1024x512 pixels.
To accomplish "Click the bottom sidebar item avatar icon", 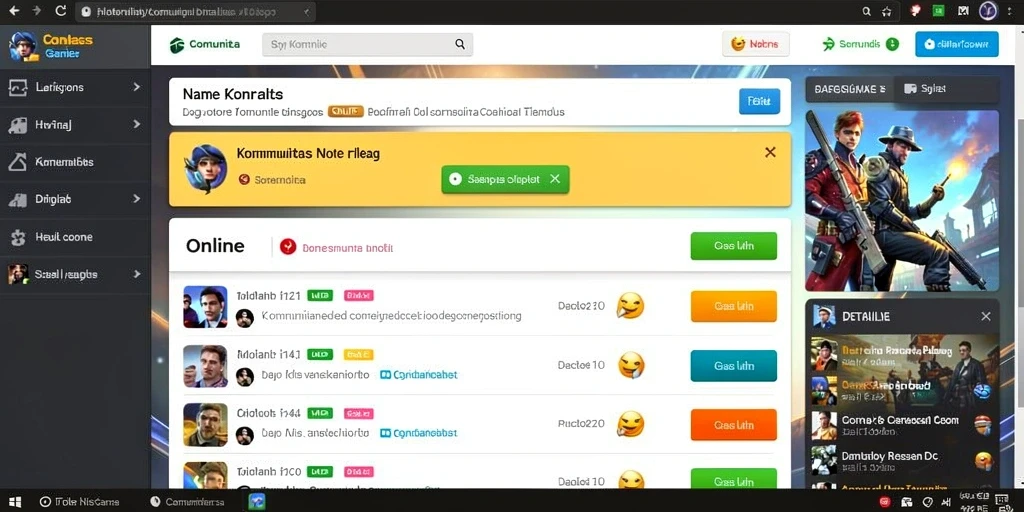I will click(x=18, y=274).
